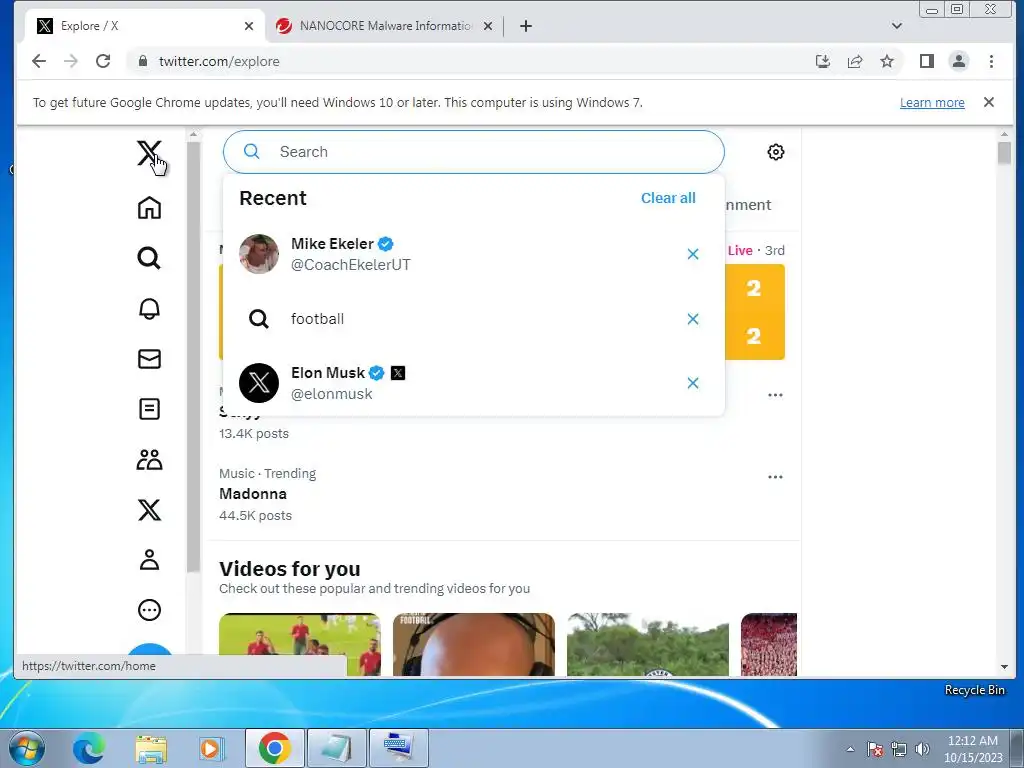This screenshot has height=768, width=1024.
Task: Click the Videos for you heading
Action: coord(289,569)
